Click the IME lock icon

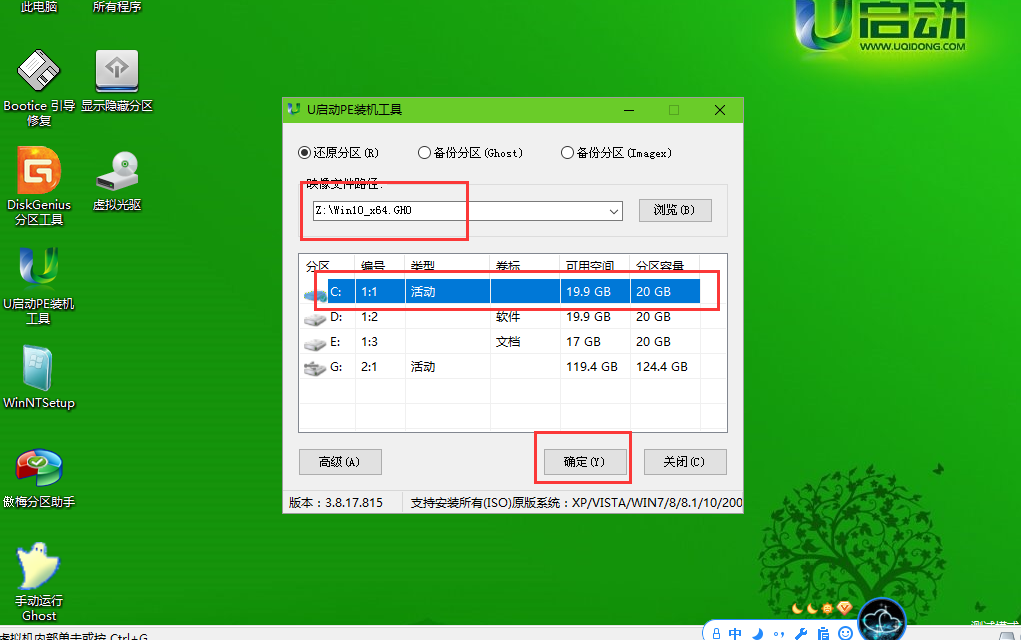(x=716, y=633)
